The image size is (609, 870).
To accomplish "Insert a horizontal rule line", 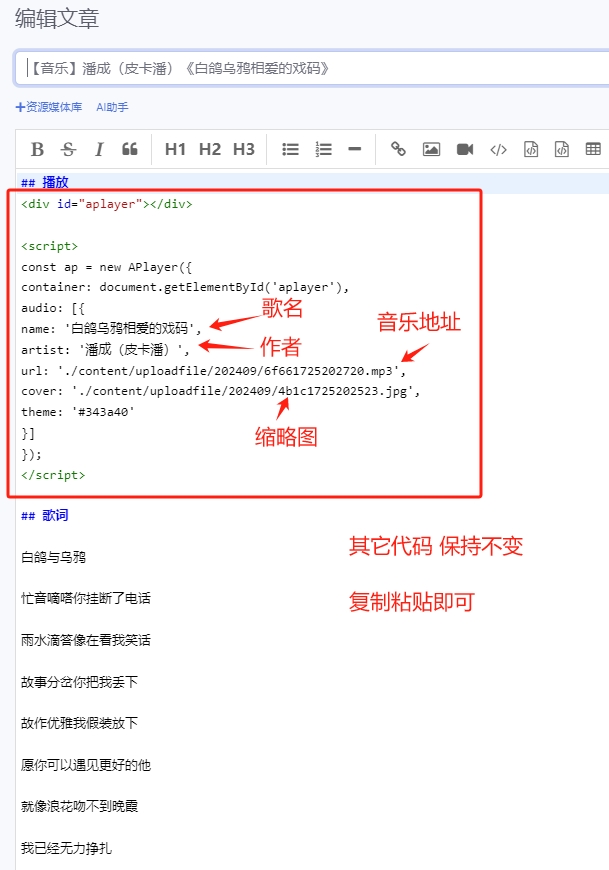I will (x=355, y=149).
